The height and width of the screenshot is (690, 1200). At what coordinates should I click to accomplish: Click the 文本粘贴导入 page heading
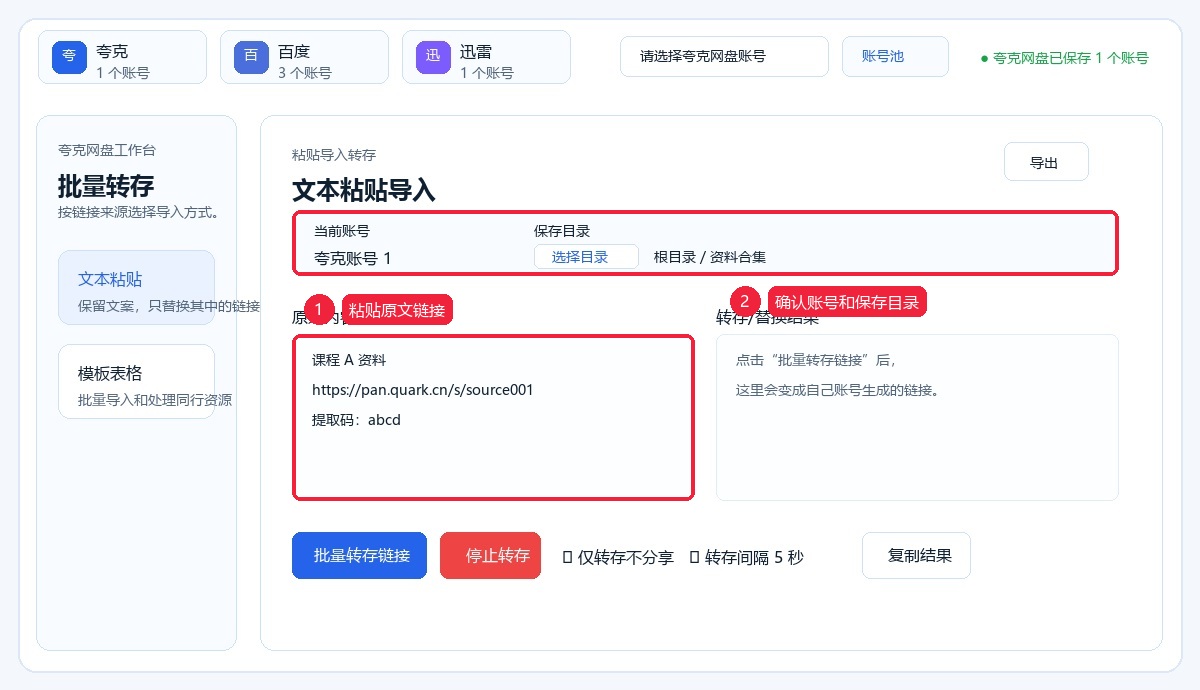364,190
